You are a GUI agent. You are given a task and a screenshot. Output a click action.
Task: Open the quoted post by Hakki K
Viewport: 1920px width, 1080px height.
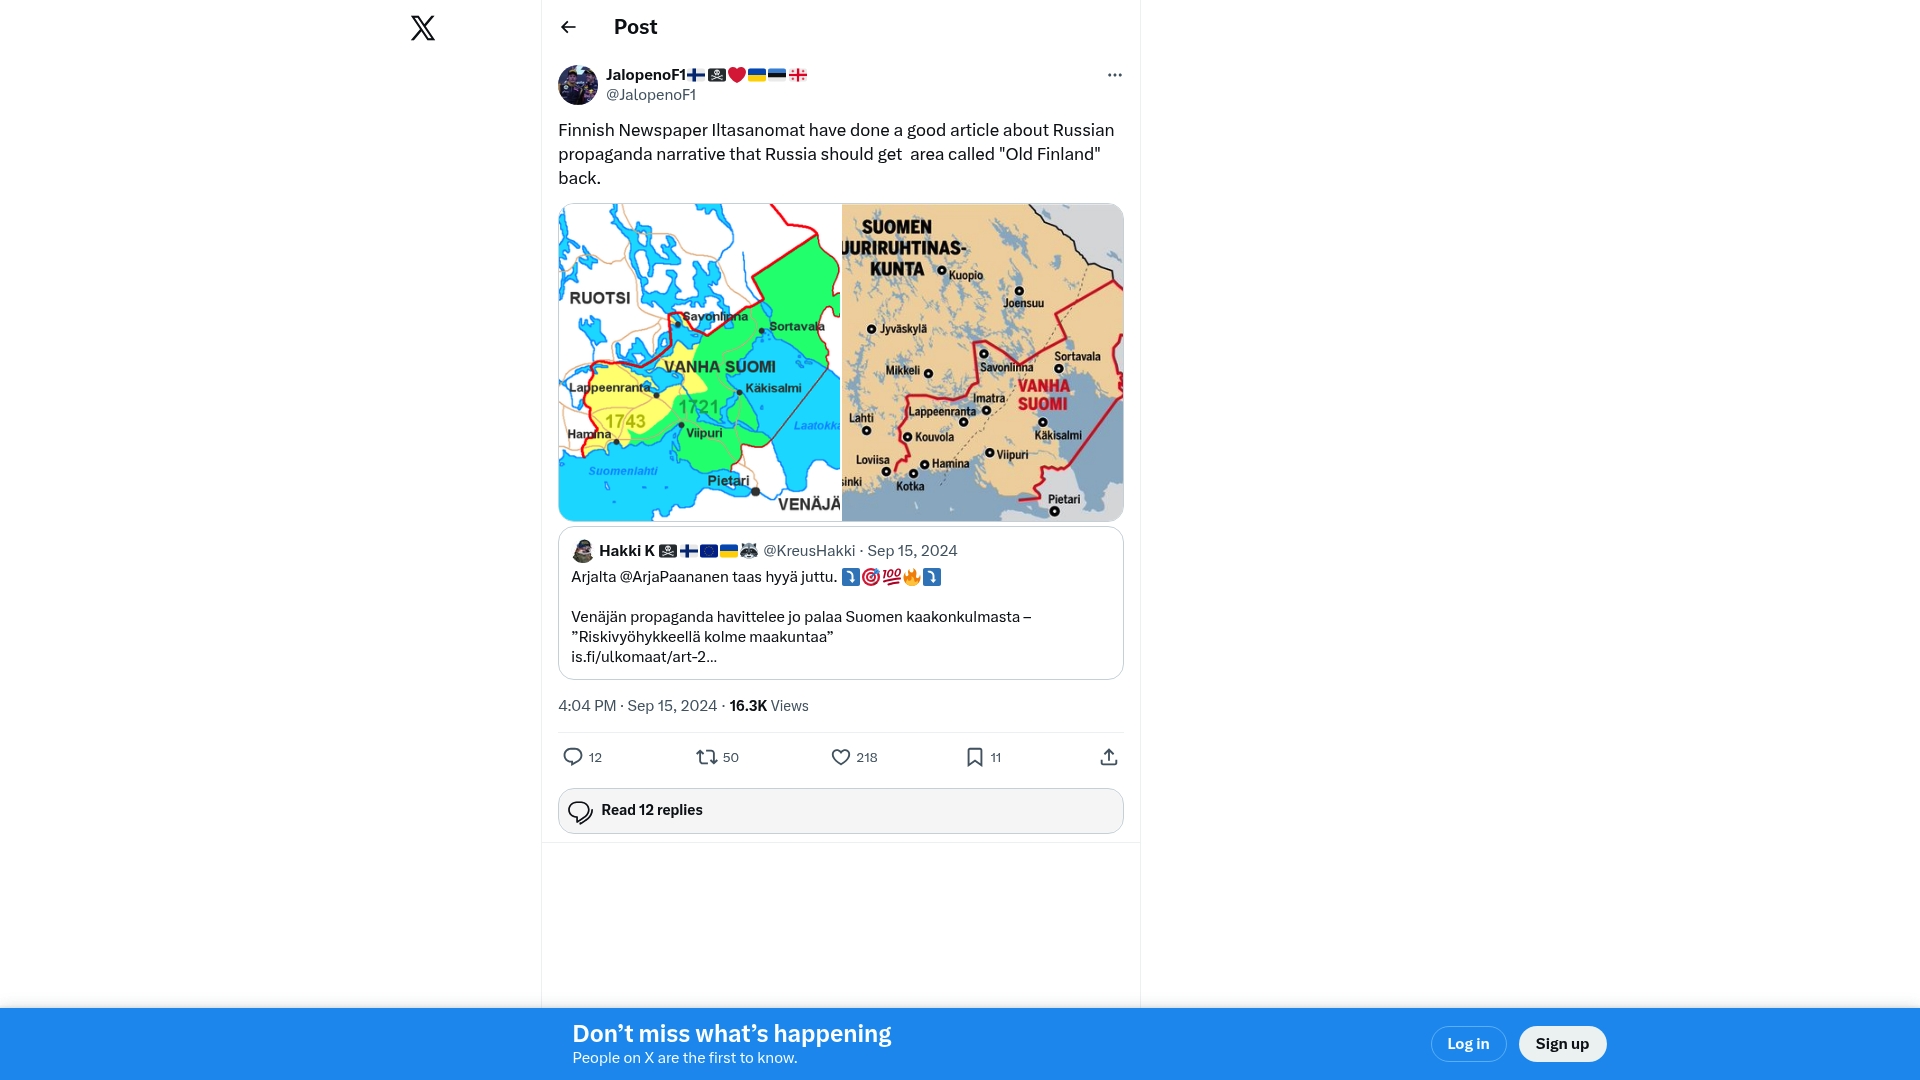click(x=840, y=616)
